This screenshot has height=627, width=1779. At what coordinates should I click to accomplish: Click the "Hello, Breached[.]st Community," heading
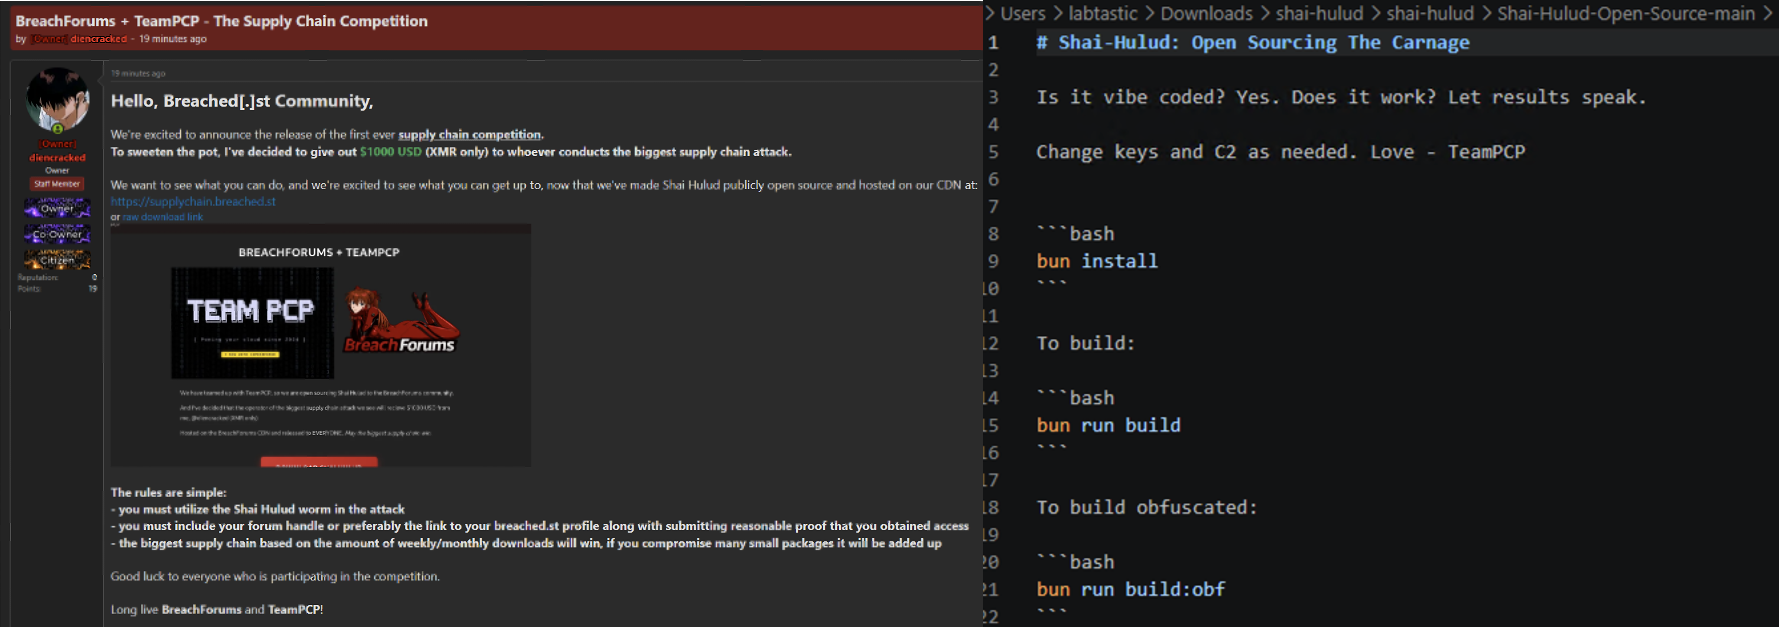[242, 101]
